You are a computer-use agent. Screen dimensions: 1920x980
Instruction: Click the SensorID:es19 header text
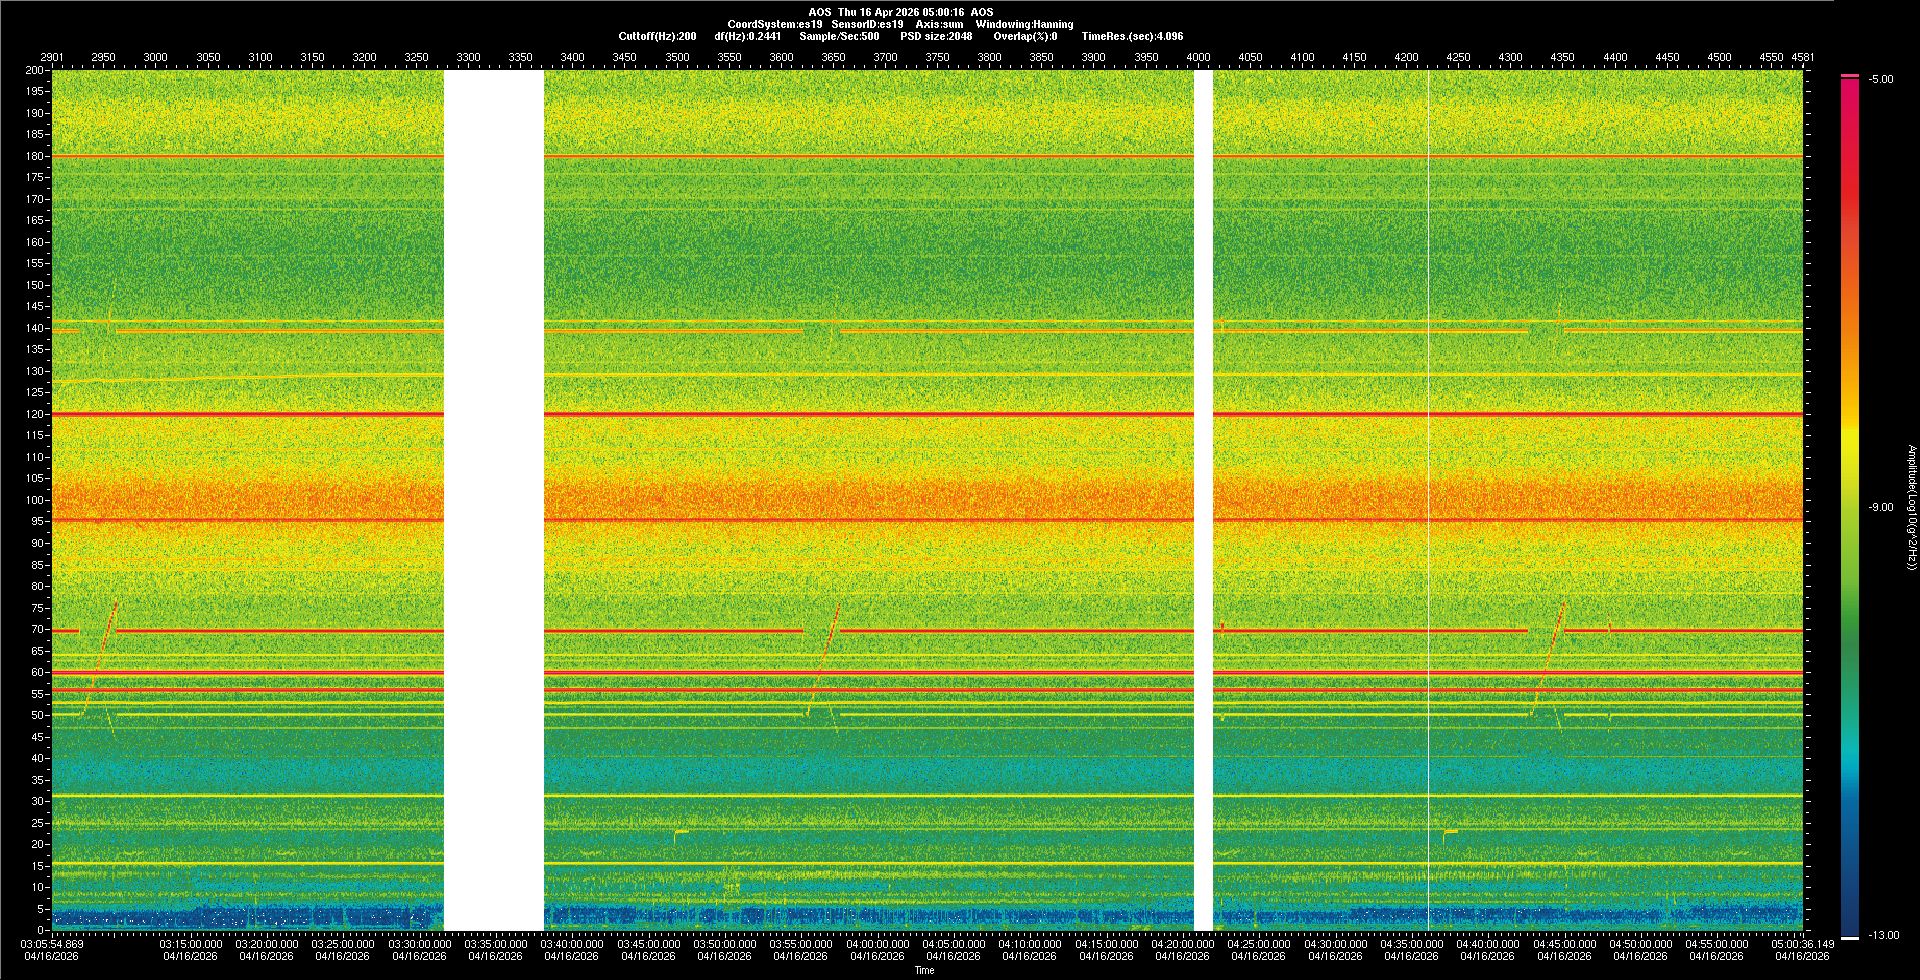point(867,24)
